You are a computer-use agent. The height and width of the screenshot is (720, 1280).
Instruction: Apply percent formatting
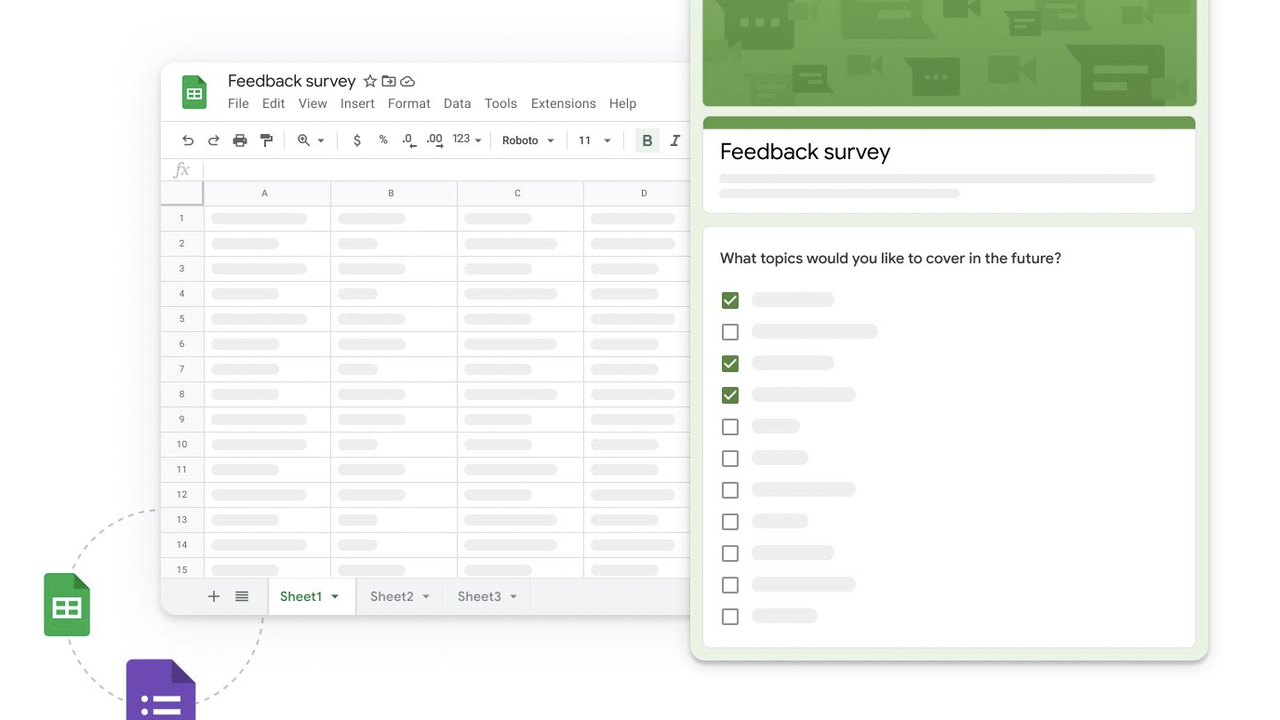tap(382, 140)
